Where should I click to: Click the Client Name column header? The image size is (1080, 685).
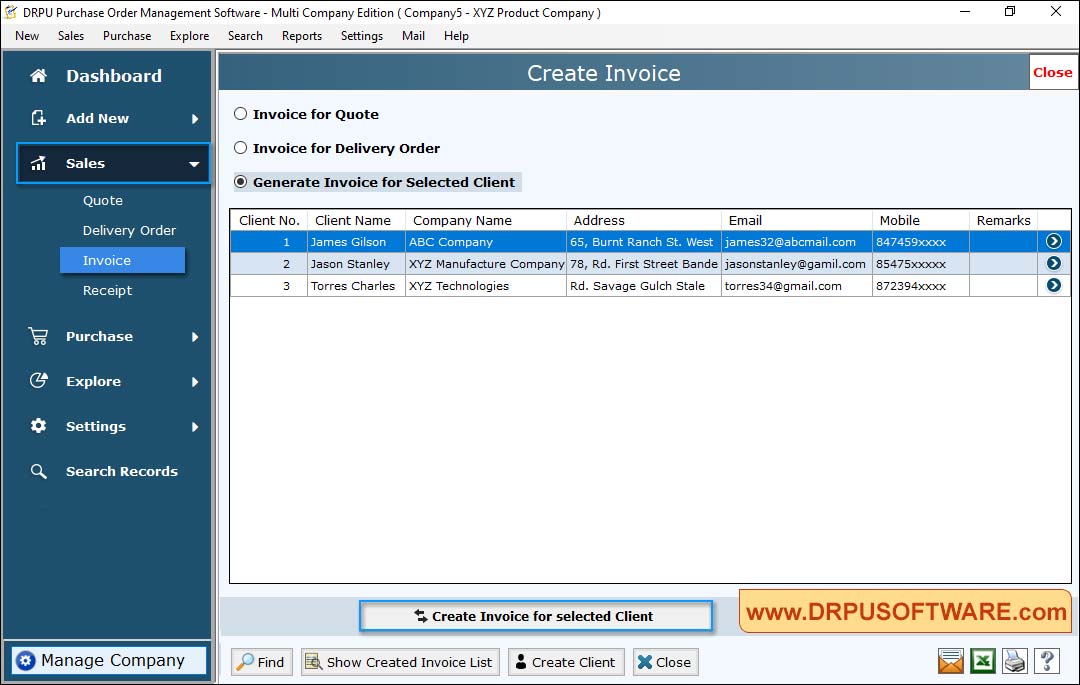coord(356,220)
